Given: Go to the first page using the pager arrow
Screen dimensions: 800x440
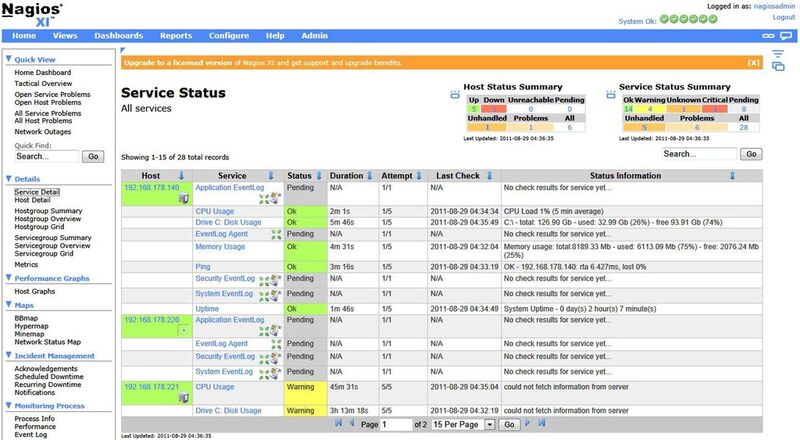Looking at the screenshot, I should point(337,424).
